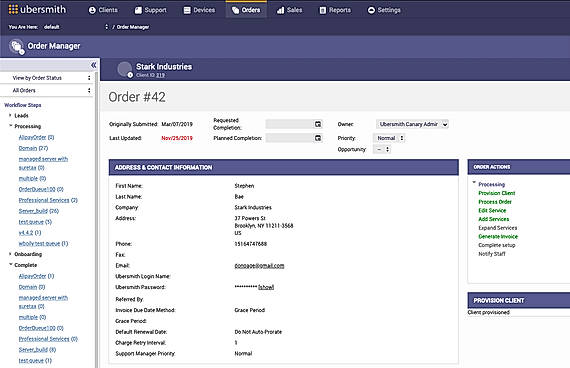Click the Generate Invoice action

(x=498, y=237)
